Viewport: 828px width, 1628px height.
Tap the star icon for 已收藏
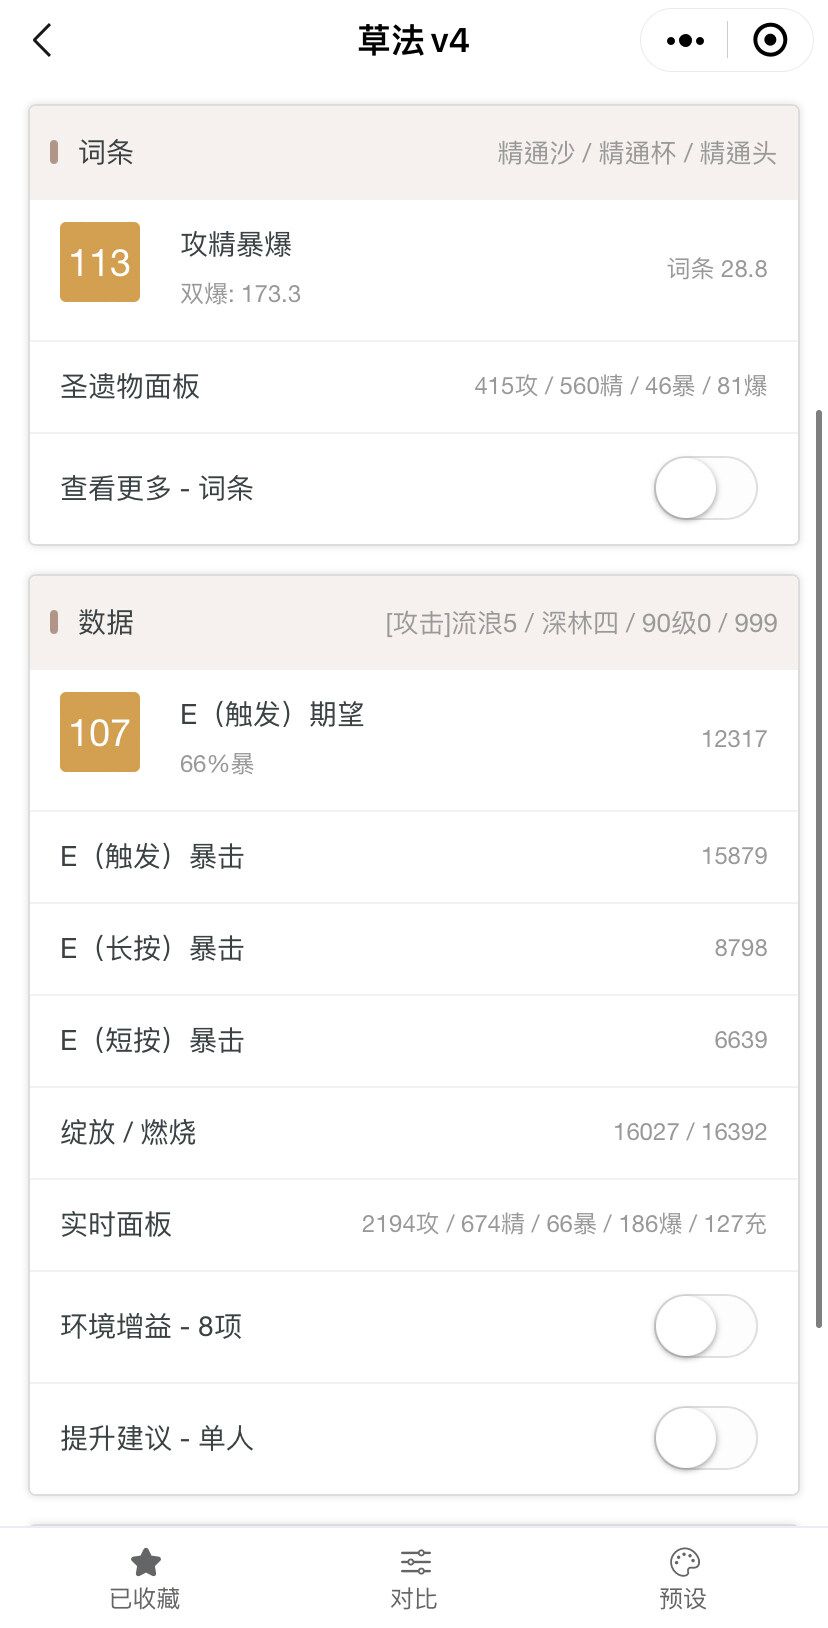point(146,1562)
